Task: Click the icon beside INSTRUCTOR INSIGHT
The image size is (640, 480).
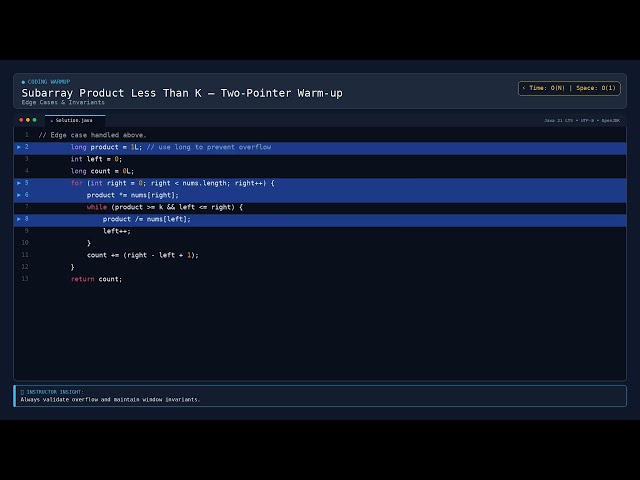Action: tap(22, 392)
